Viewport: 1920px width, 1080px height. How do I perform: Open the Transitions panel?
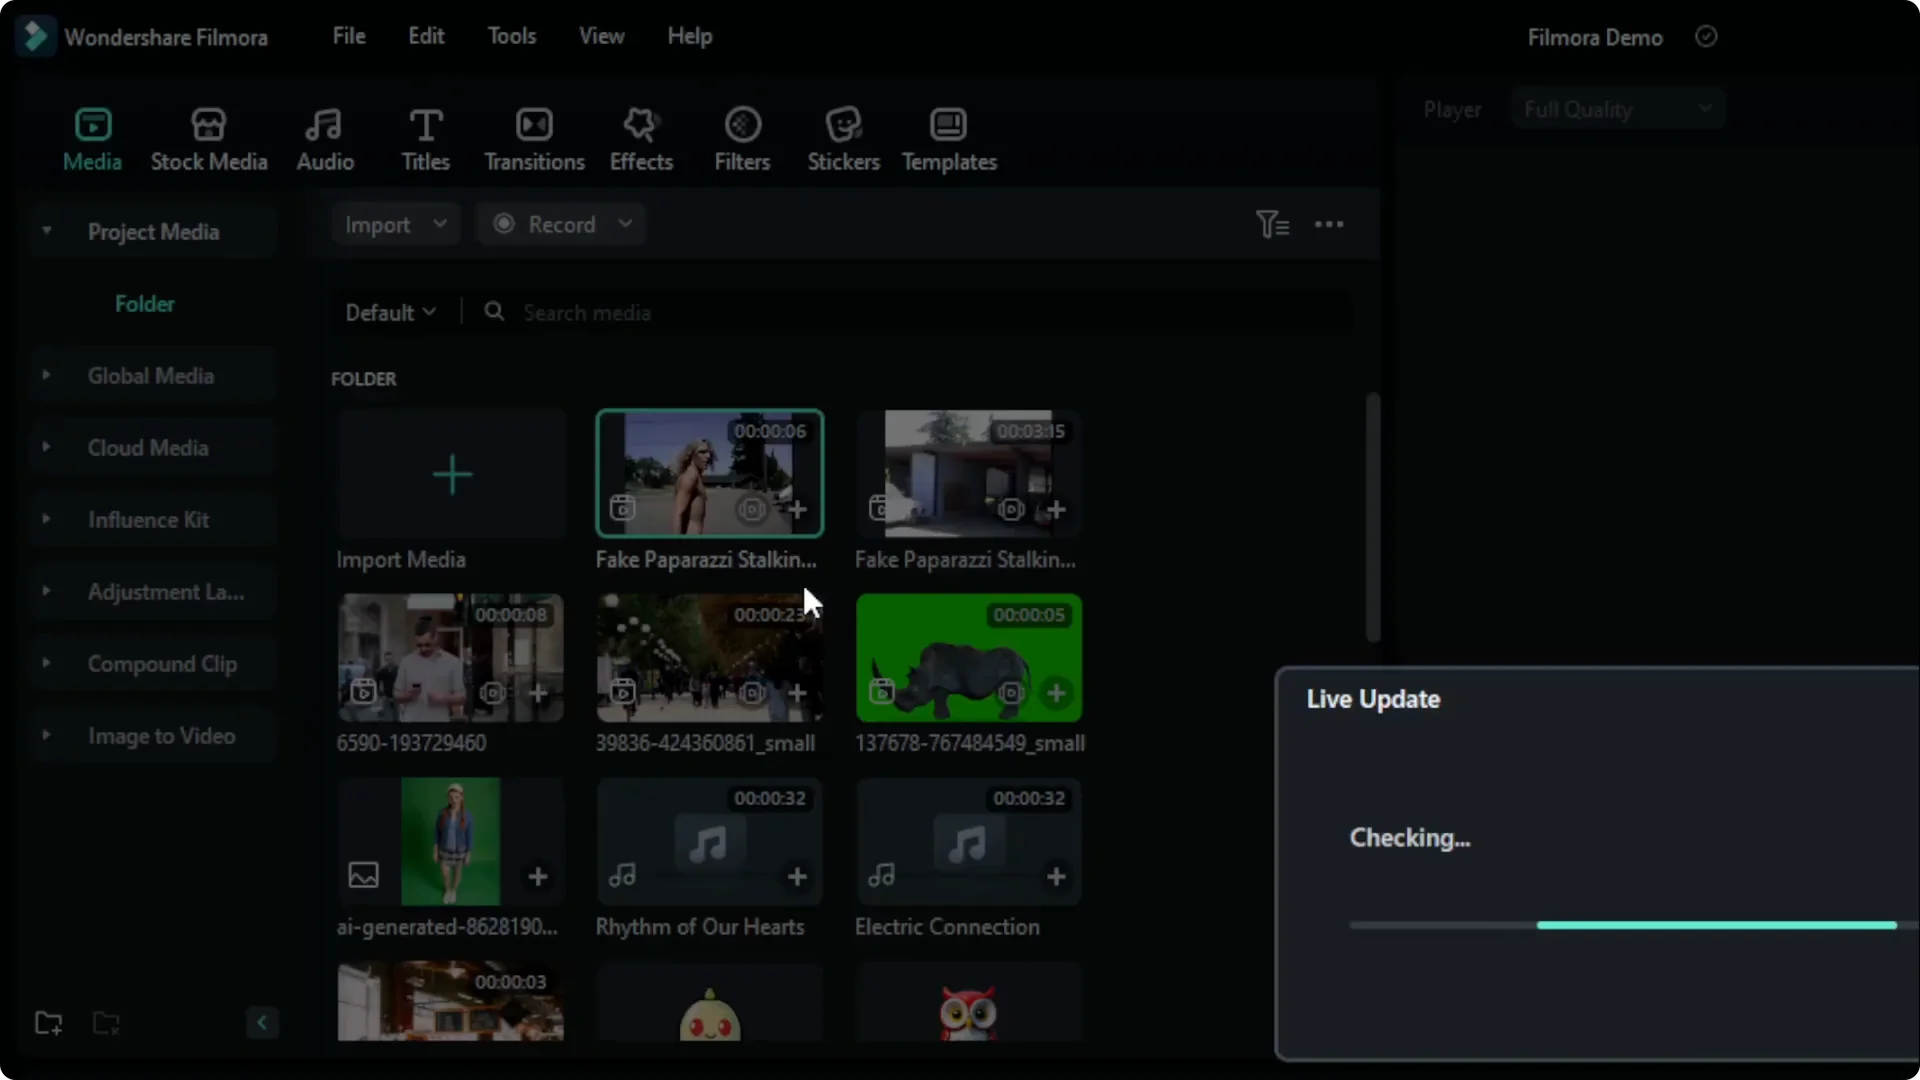534,137
